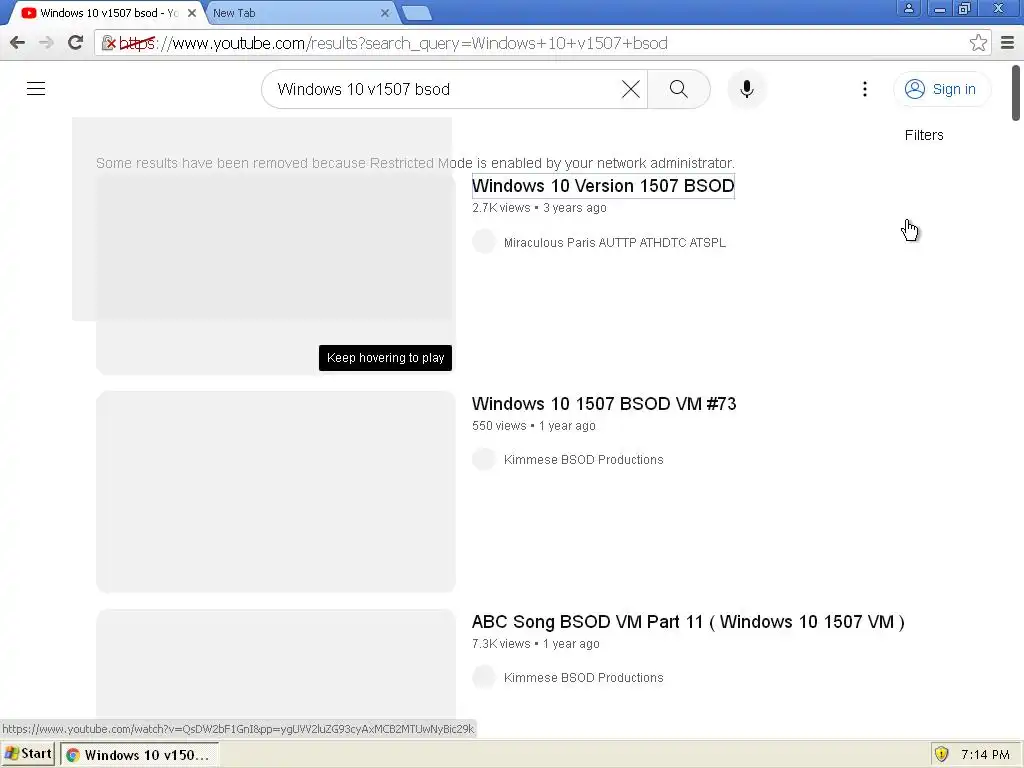
Task: Open the Windows Start button
Action: pyautogui.click(x=27, y=754)
